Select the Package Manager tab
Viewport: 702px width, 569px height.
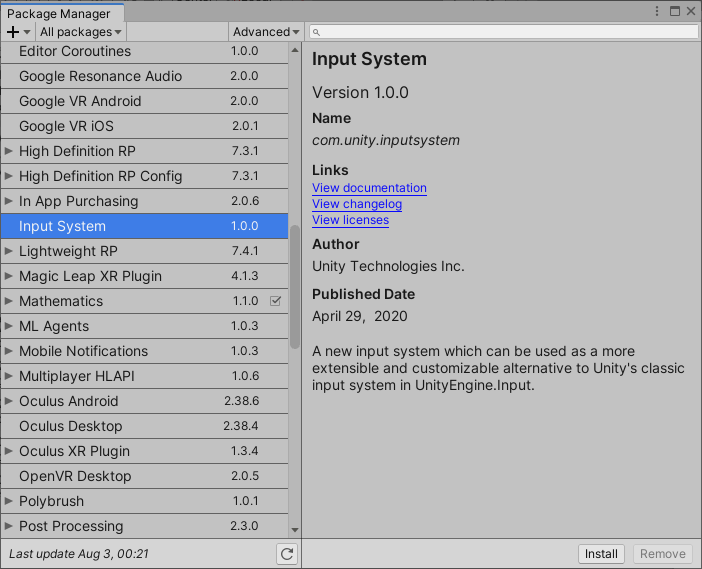tap(62, 13)
